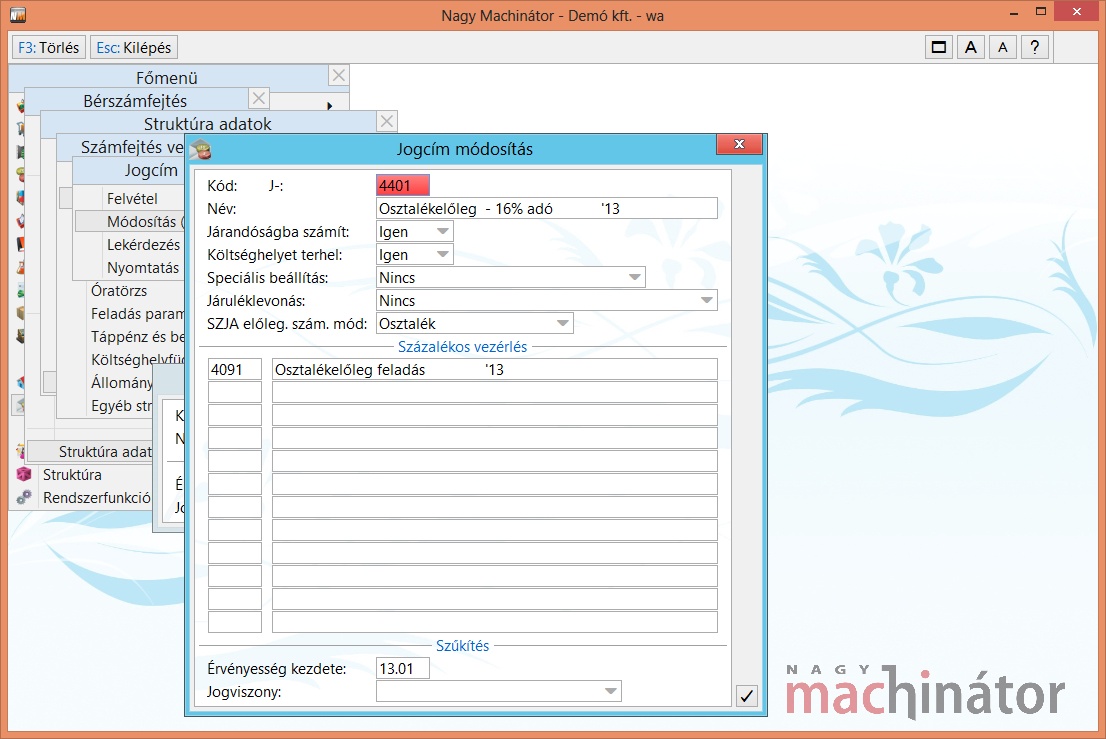Click the code cell containing 4091
The height and width of the screenshot is (739, 1106).
tap(235, 370)
